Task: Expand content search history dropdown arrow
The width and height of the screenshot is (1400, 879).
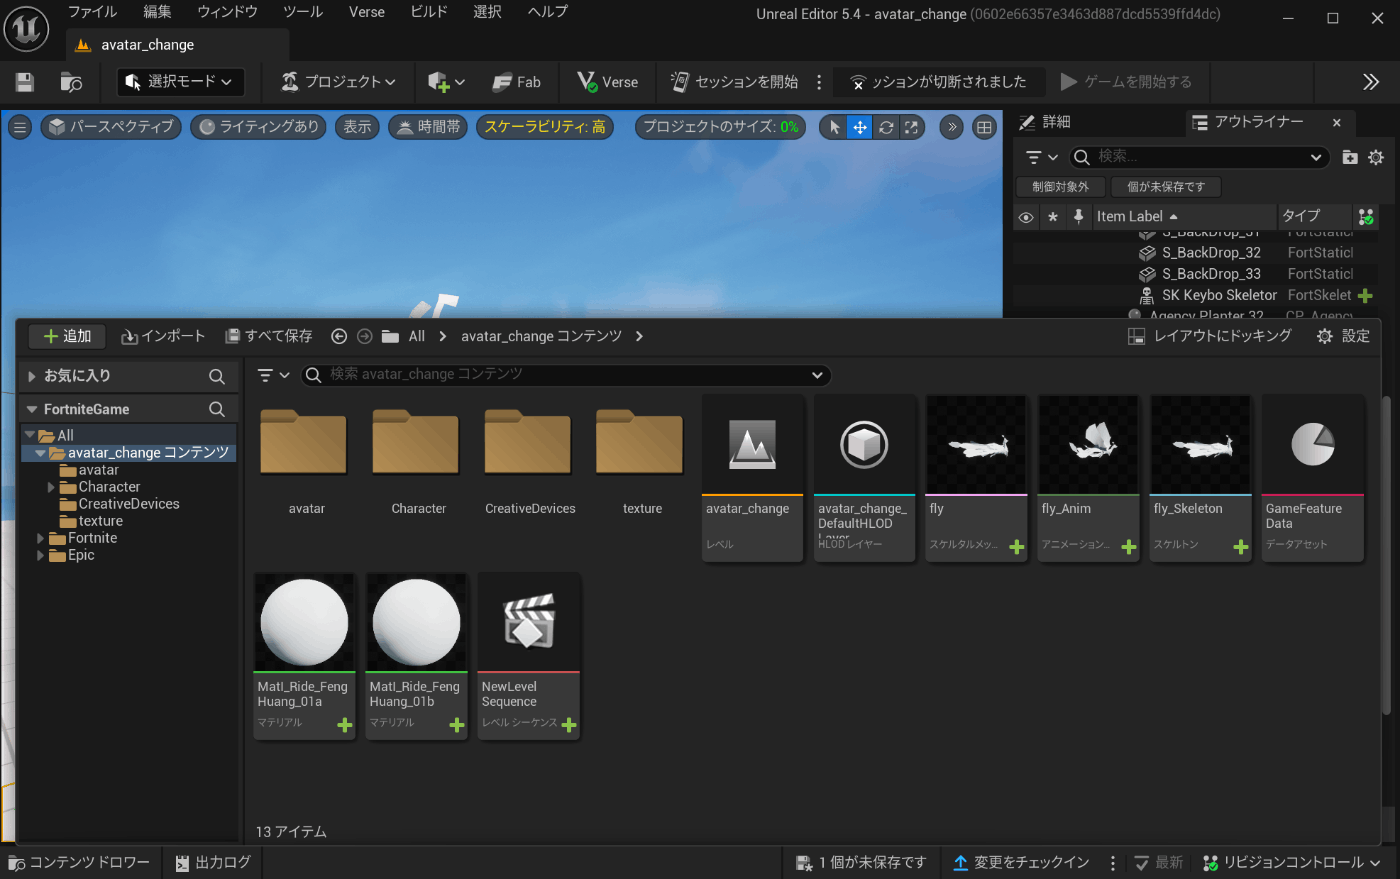Action: tap(817, 375)
